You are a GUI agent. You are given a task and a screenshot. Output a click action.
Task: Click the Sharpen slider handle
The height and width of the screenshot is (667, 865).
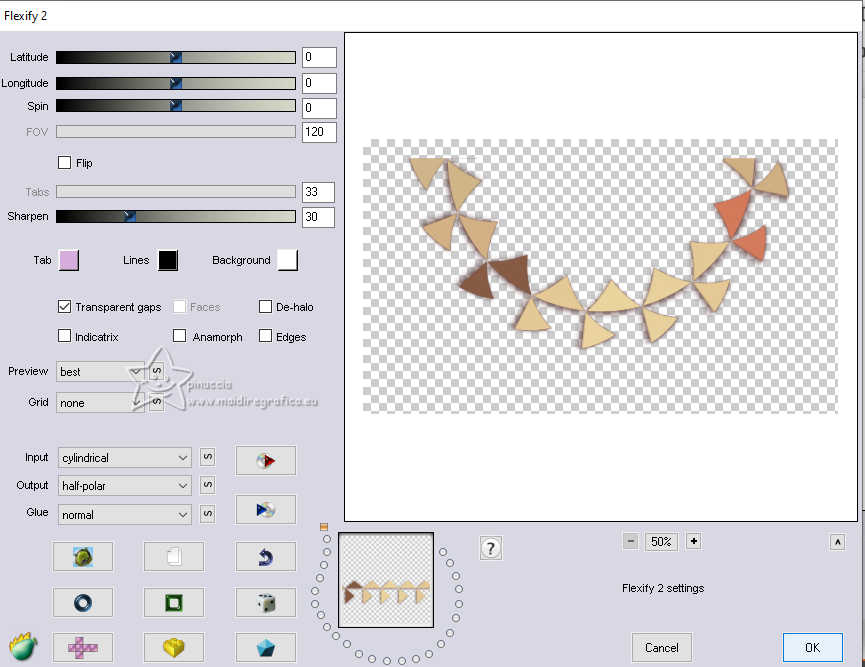tap(130, 216)
